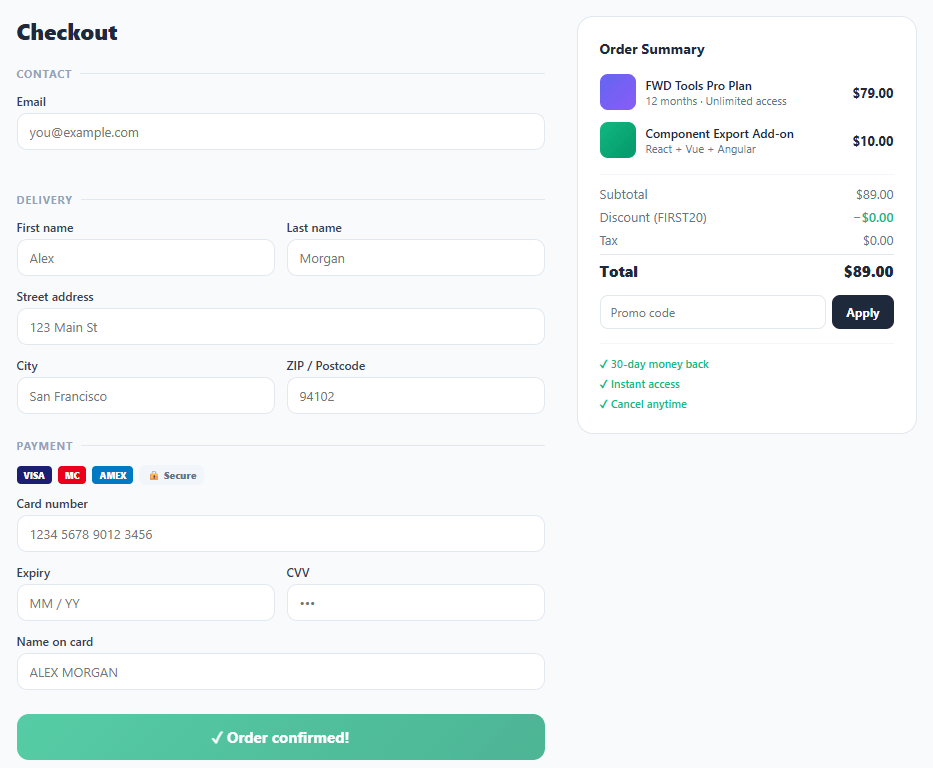
Task: Click the React + Vue + Angular subtitle
Action: coord(700,149)
